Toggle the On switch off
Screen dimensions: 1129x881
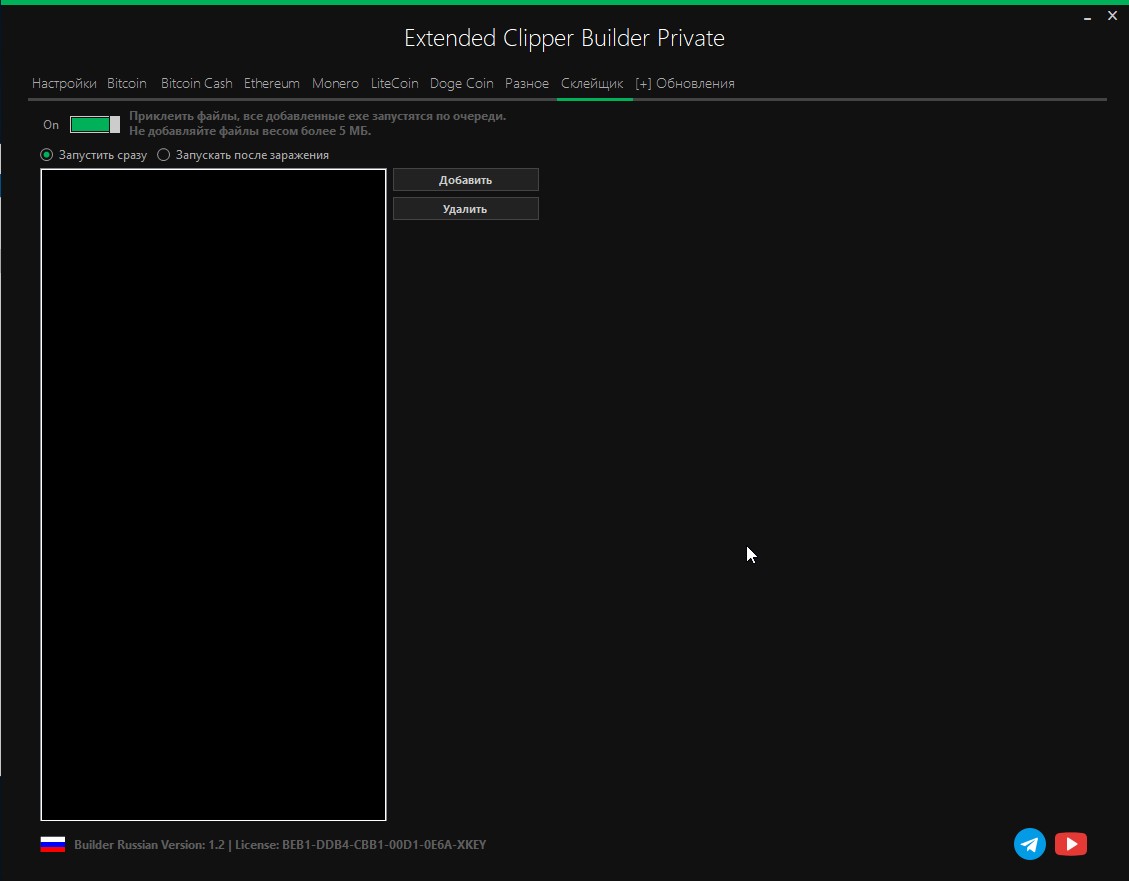tap(94, 125)
